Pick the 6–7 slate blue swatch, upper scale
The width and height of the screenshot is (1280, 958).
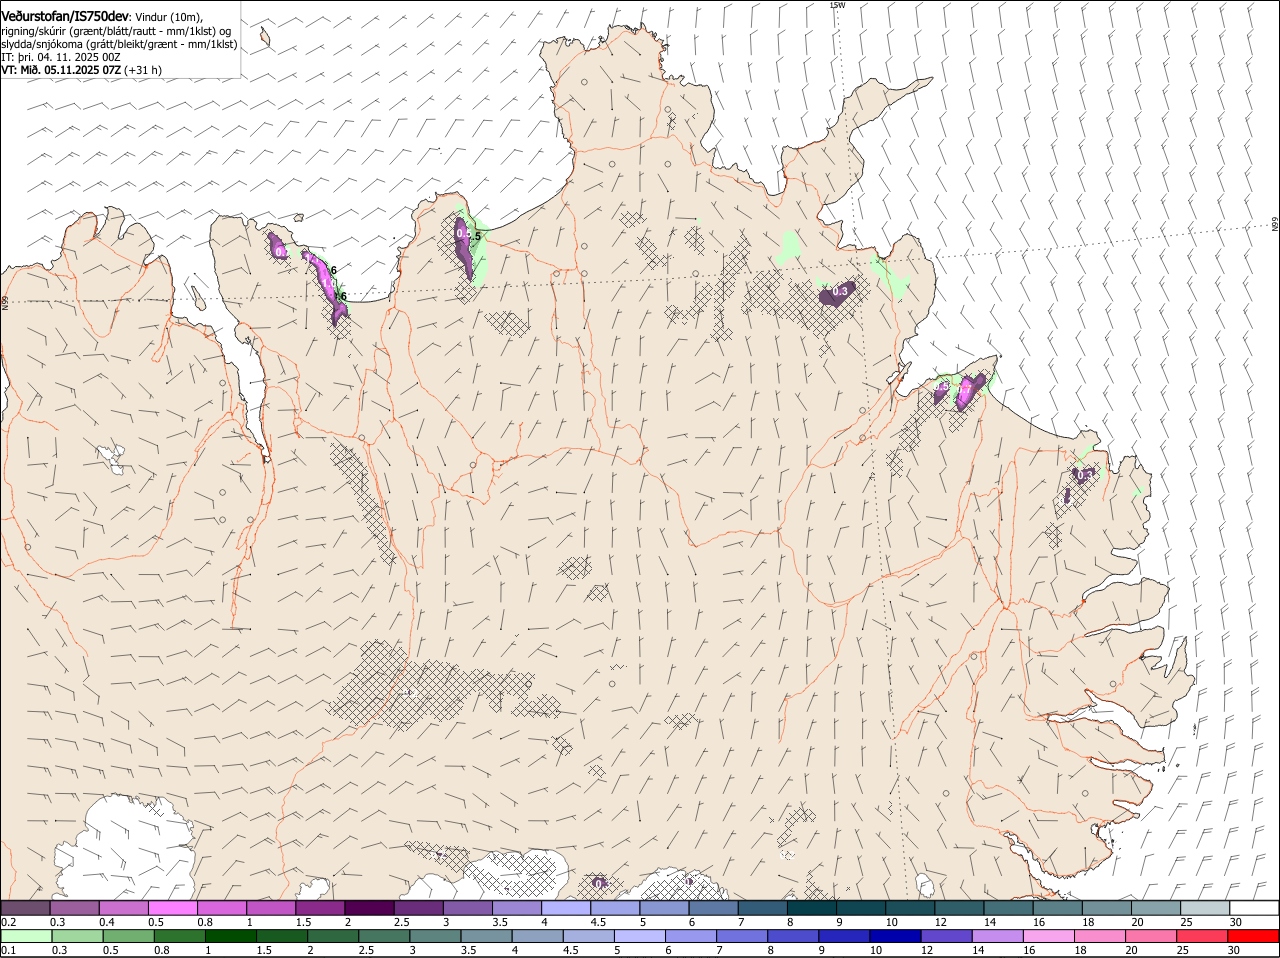pos(714,908)
